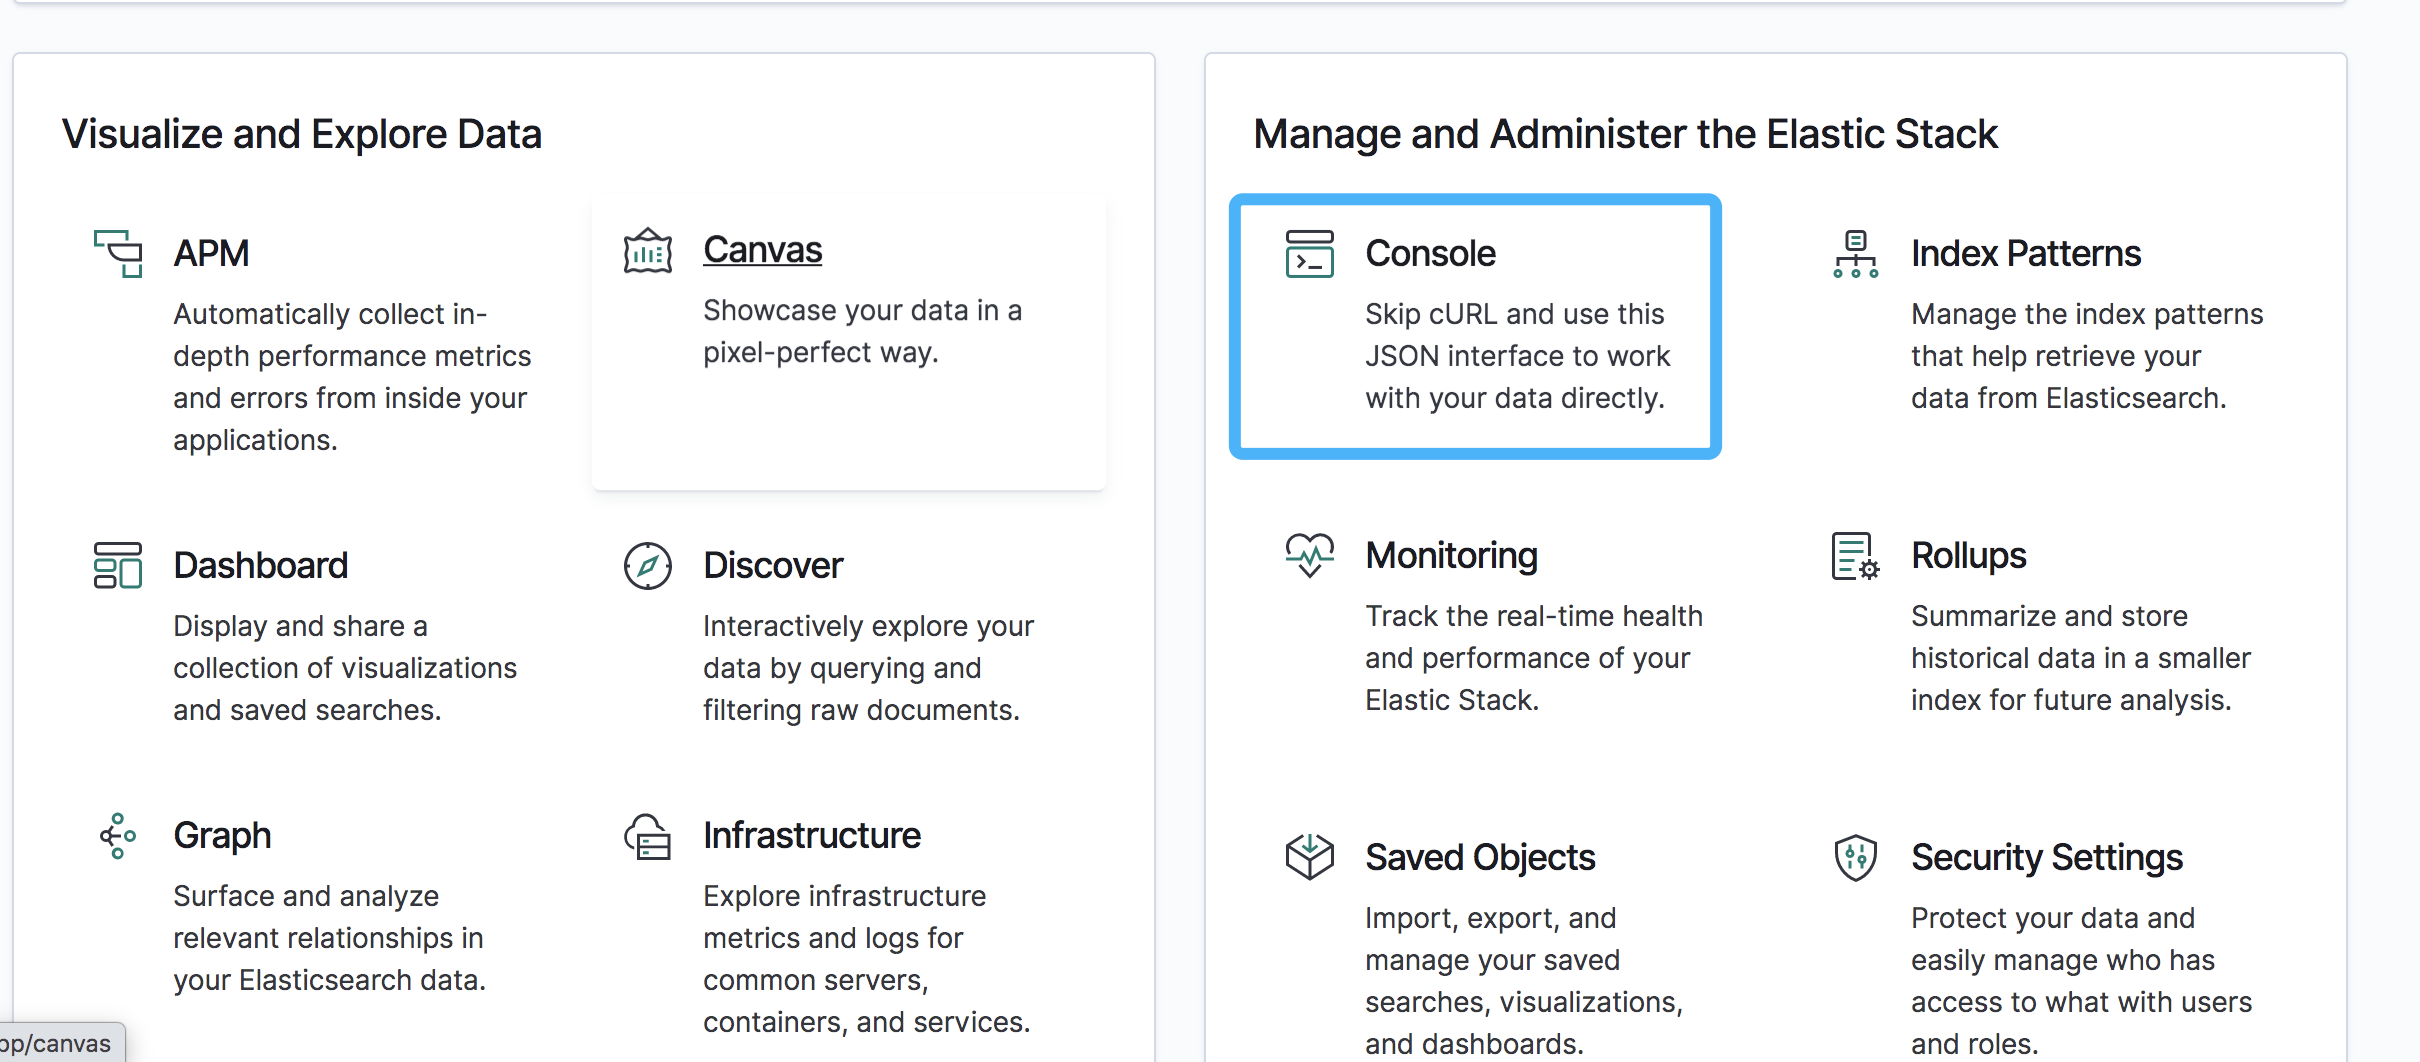Open the Discover app title
This screenshot has height=1062, width=2420.
point(773,566)
